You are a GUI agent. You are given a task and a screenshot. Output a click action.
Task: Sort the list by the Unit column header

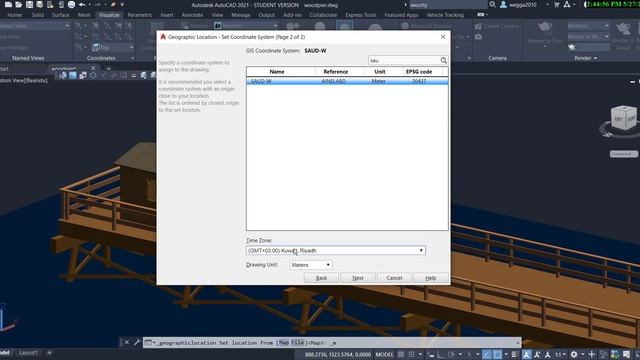click(x=383, y=71)
